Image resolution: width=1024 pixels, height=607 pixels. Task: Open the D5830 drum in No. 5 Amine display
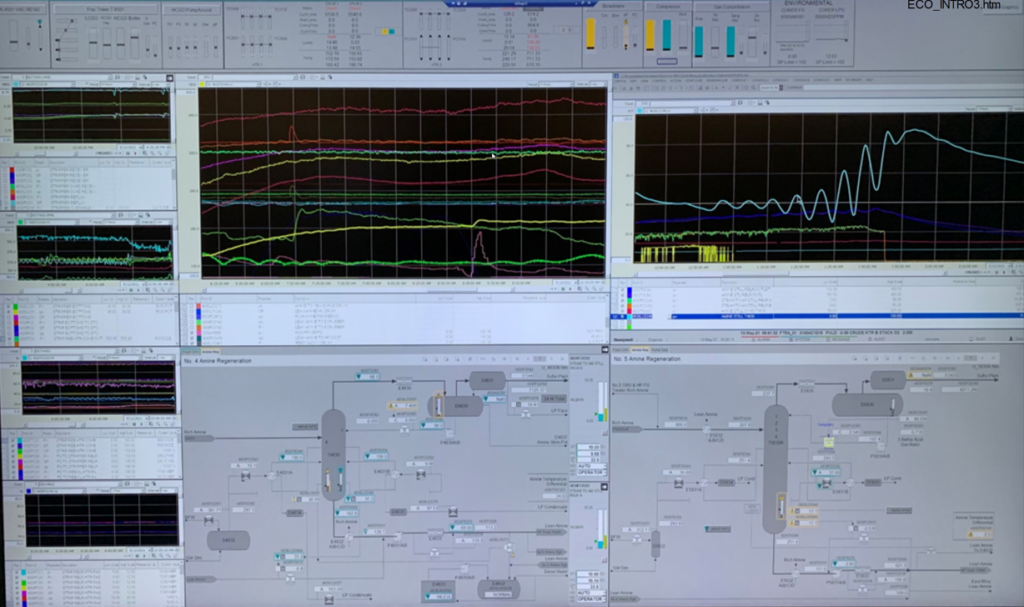pyautogui.click(x=867, y=405)
